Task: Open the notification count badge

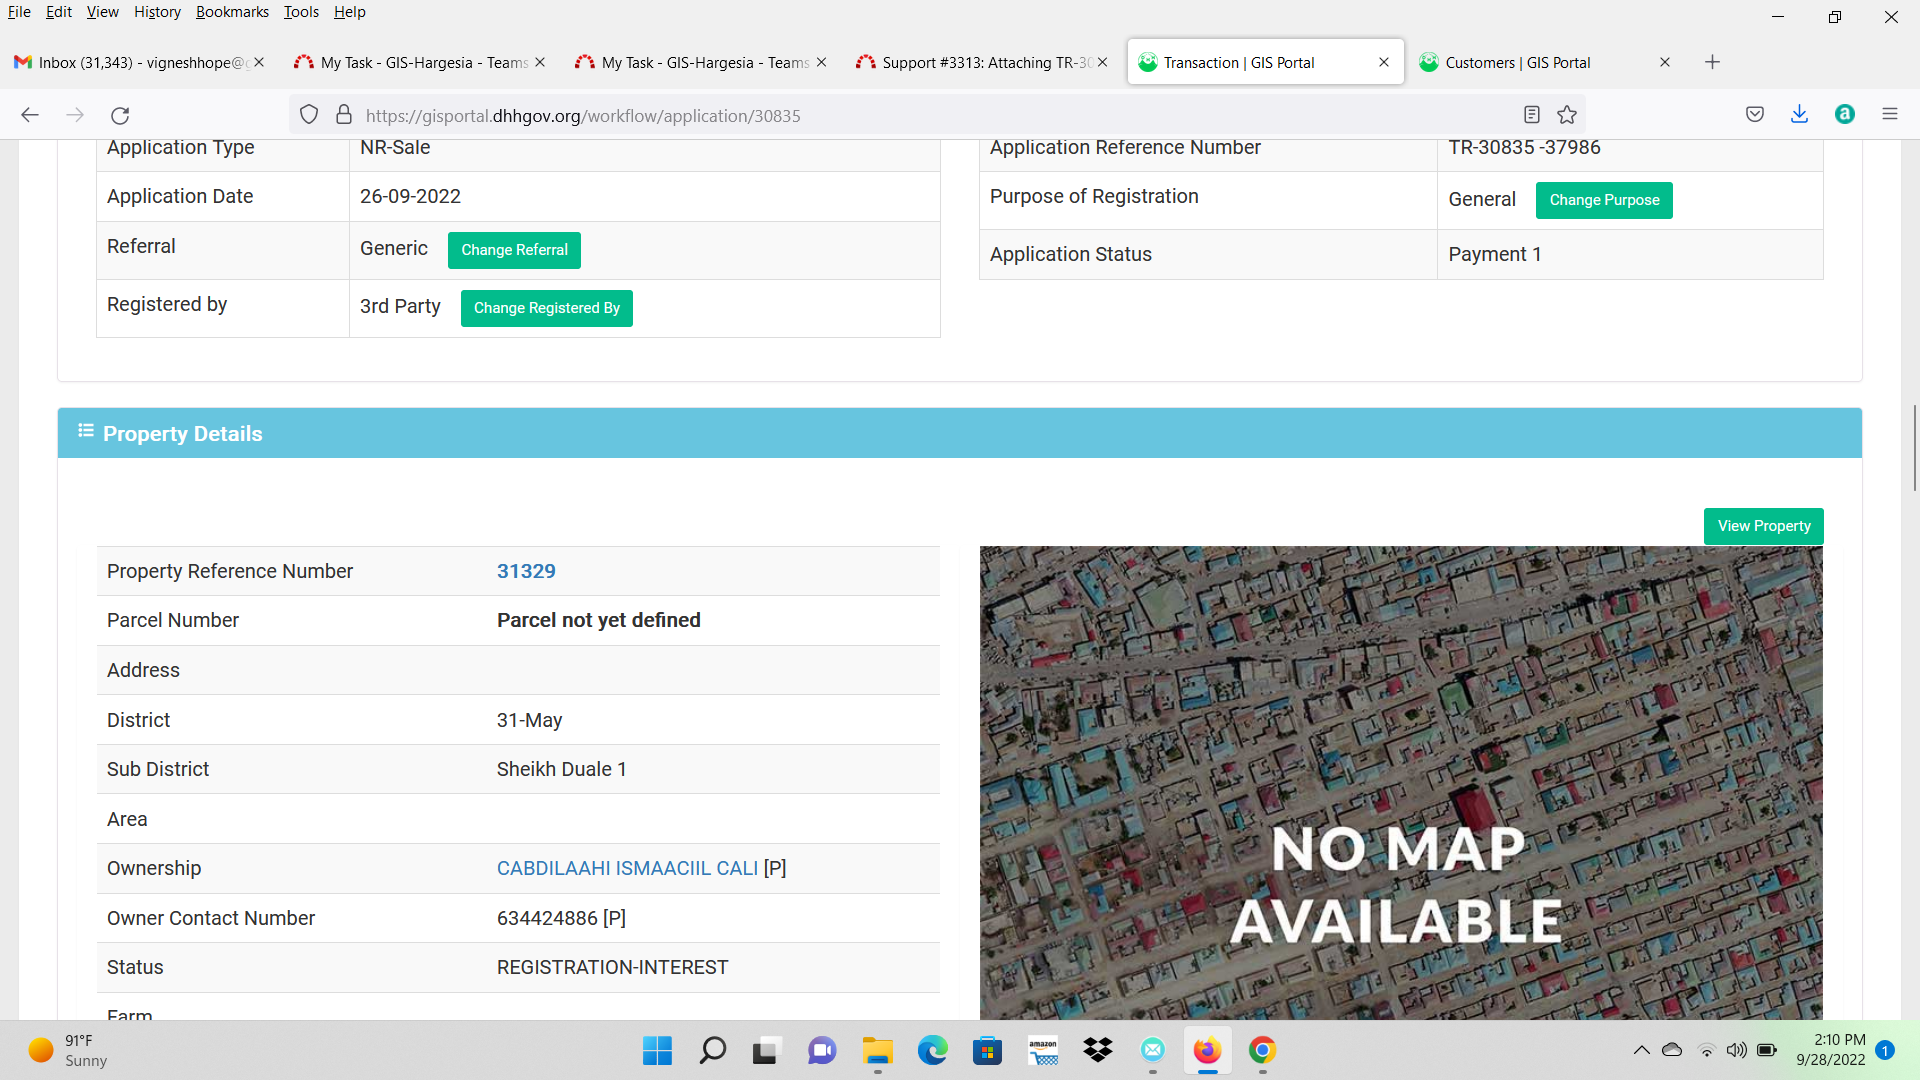Action: point(1885,1050)
